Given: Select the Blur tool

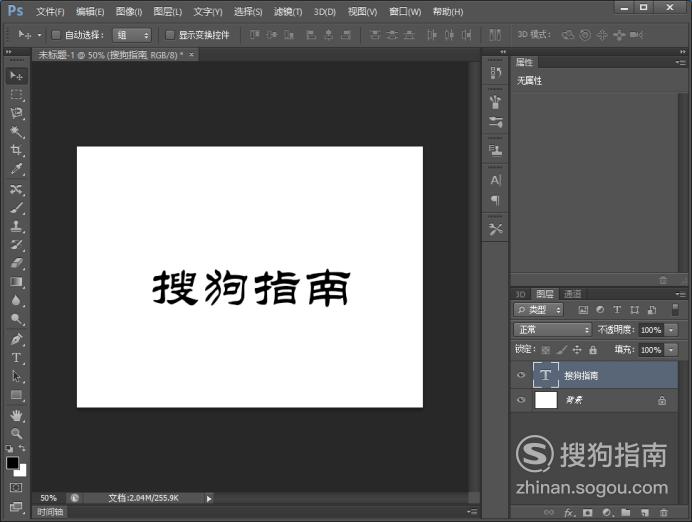Looking at the screenshot, I should tap(16, 300).
